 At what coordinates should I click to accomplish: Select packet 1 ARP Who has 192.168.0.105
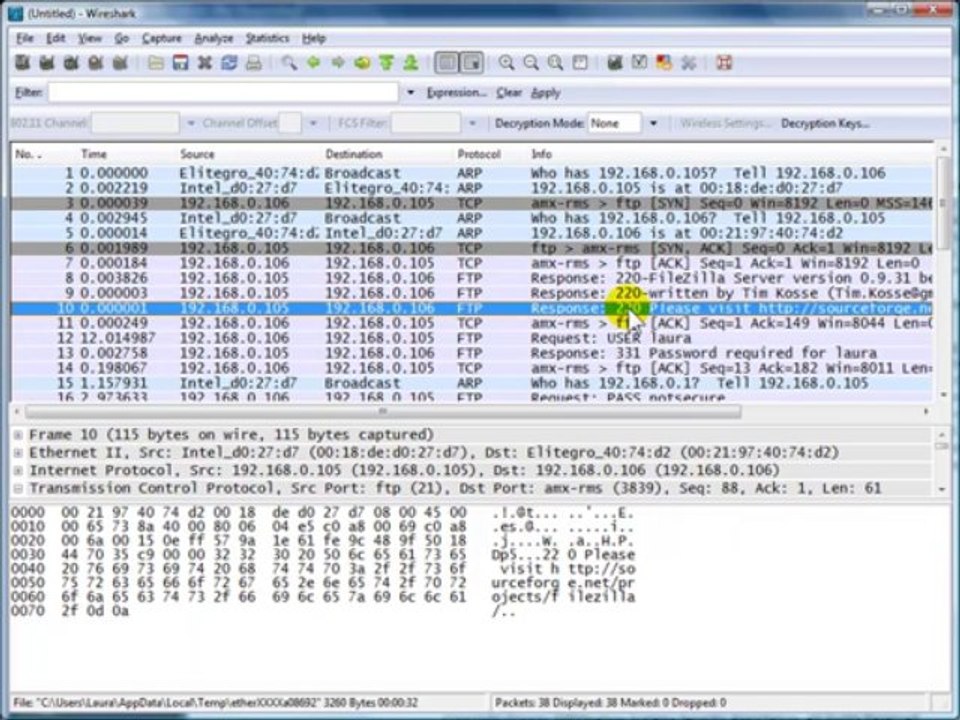(x=471, y=173)
